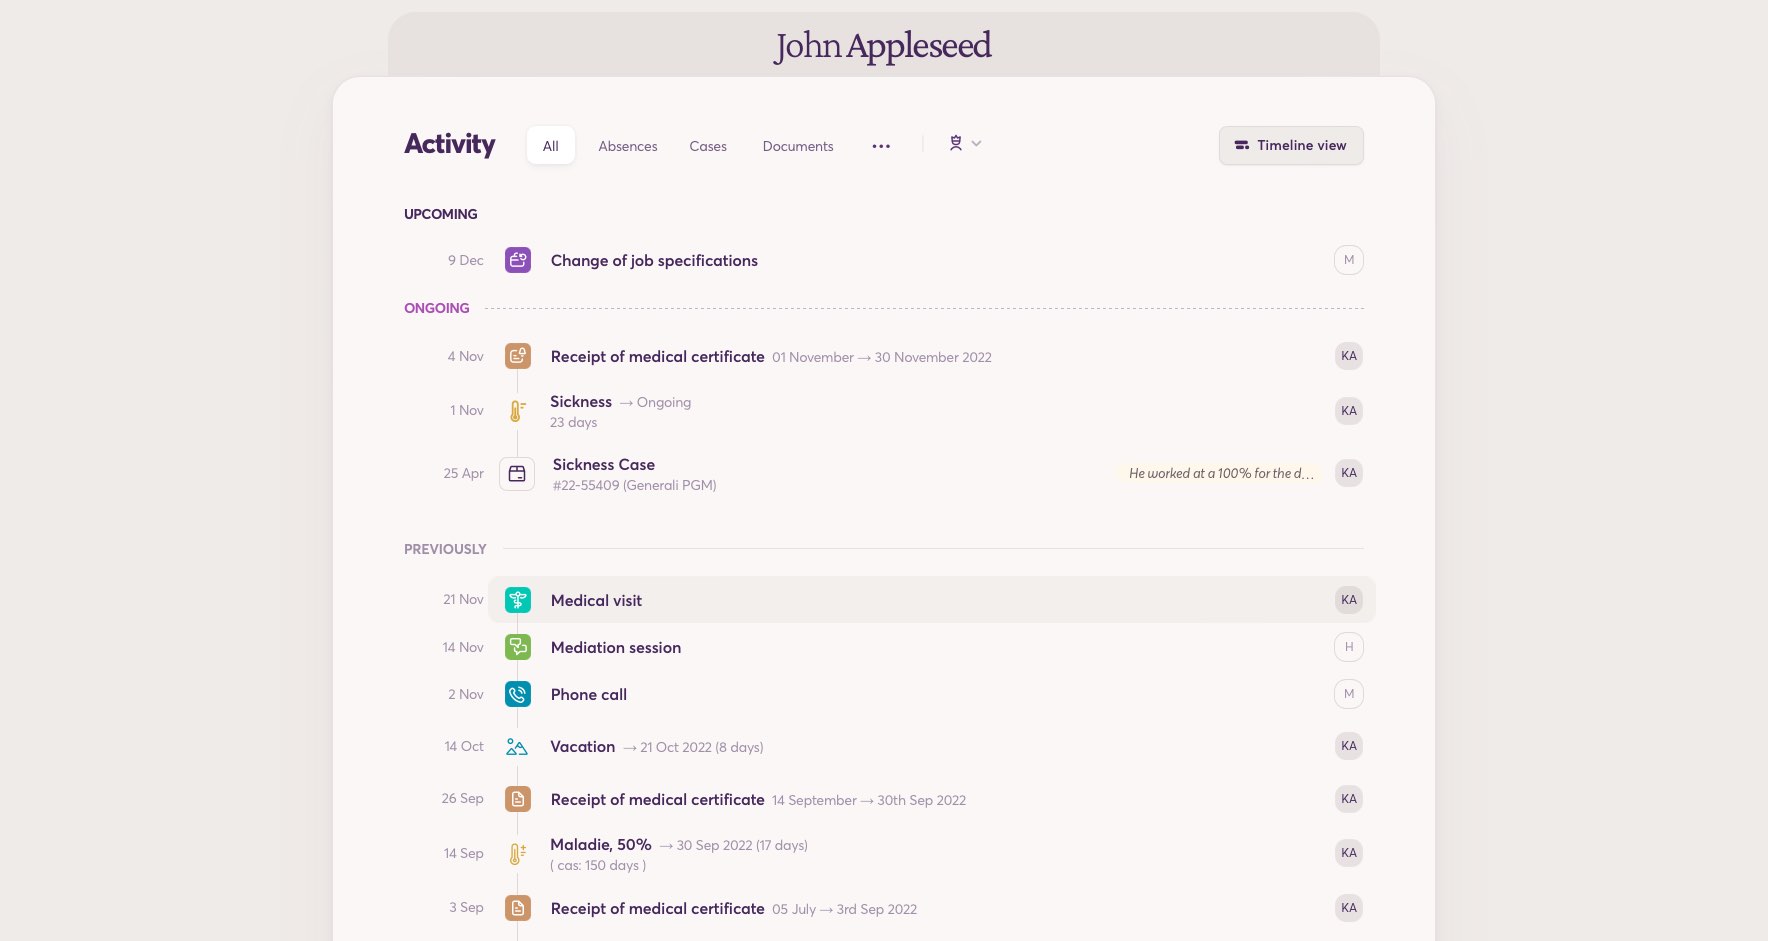The image size is (1768, 941).
Task: Select the All tab
Action: tap(551, 146)
